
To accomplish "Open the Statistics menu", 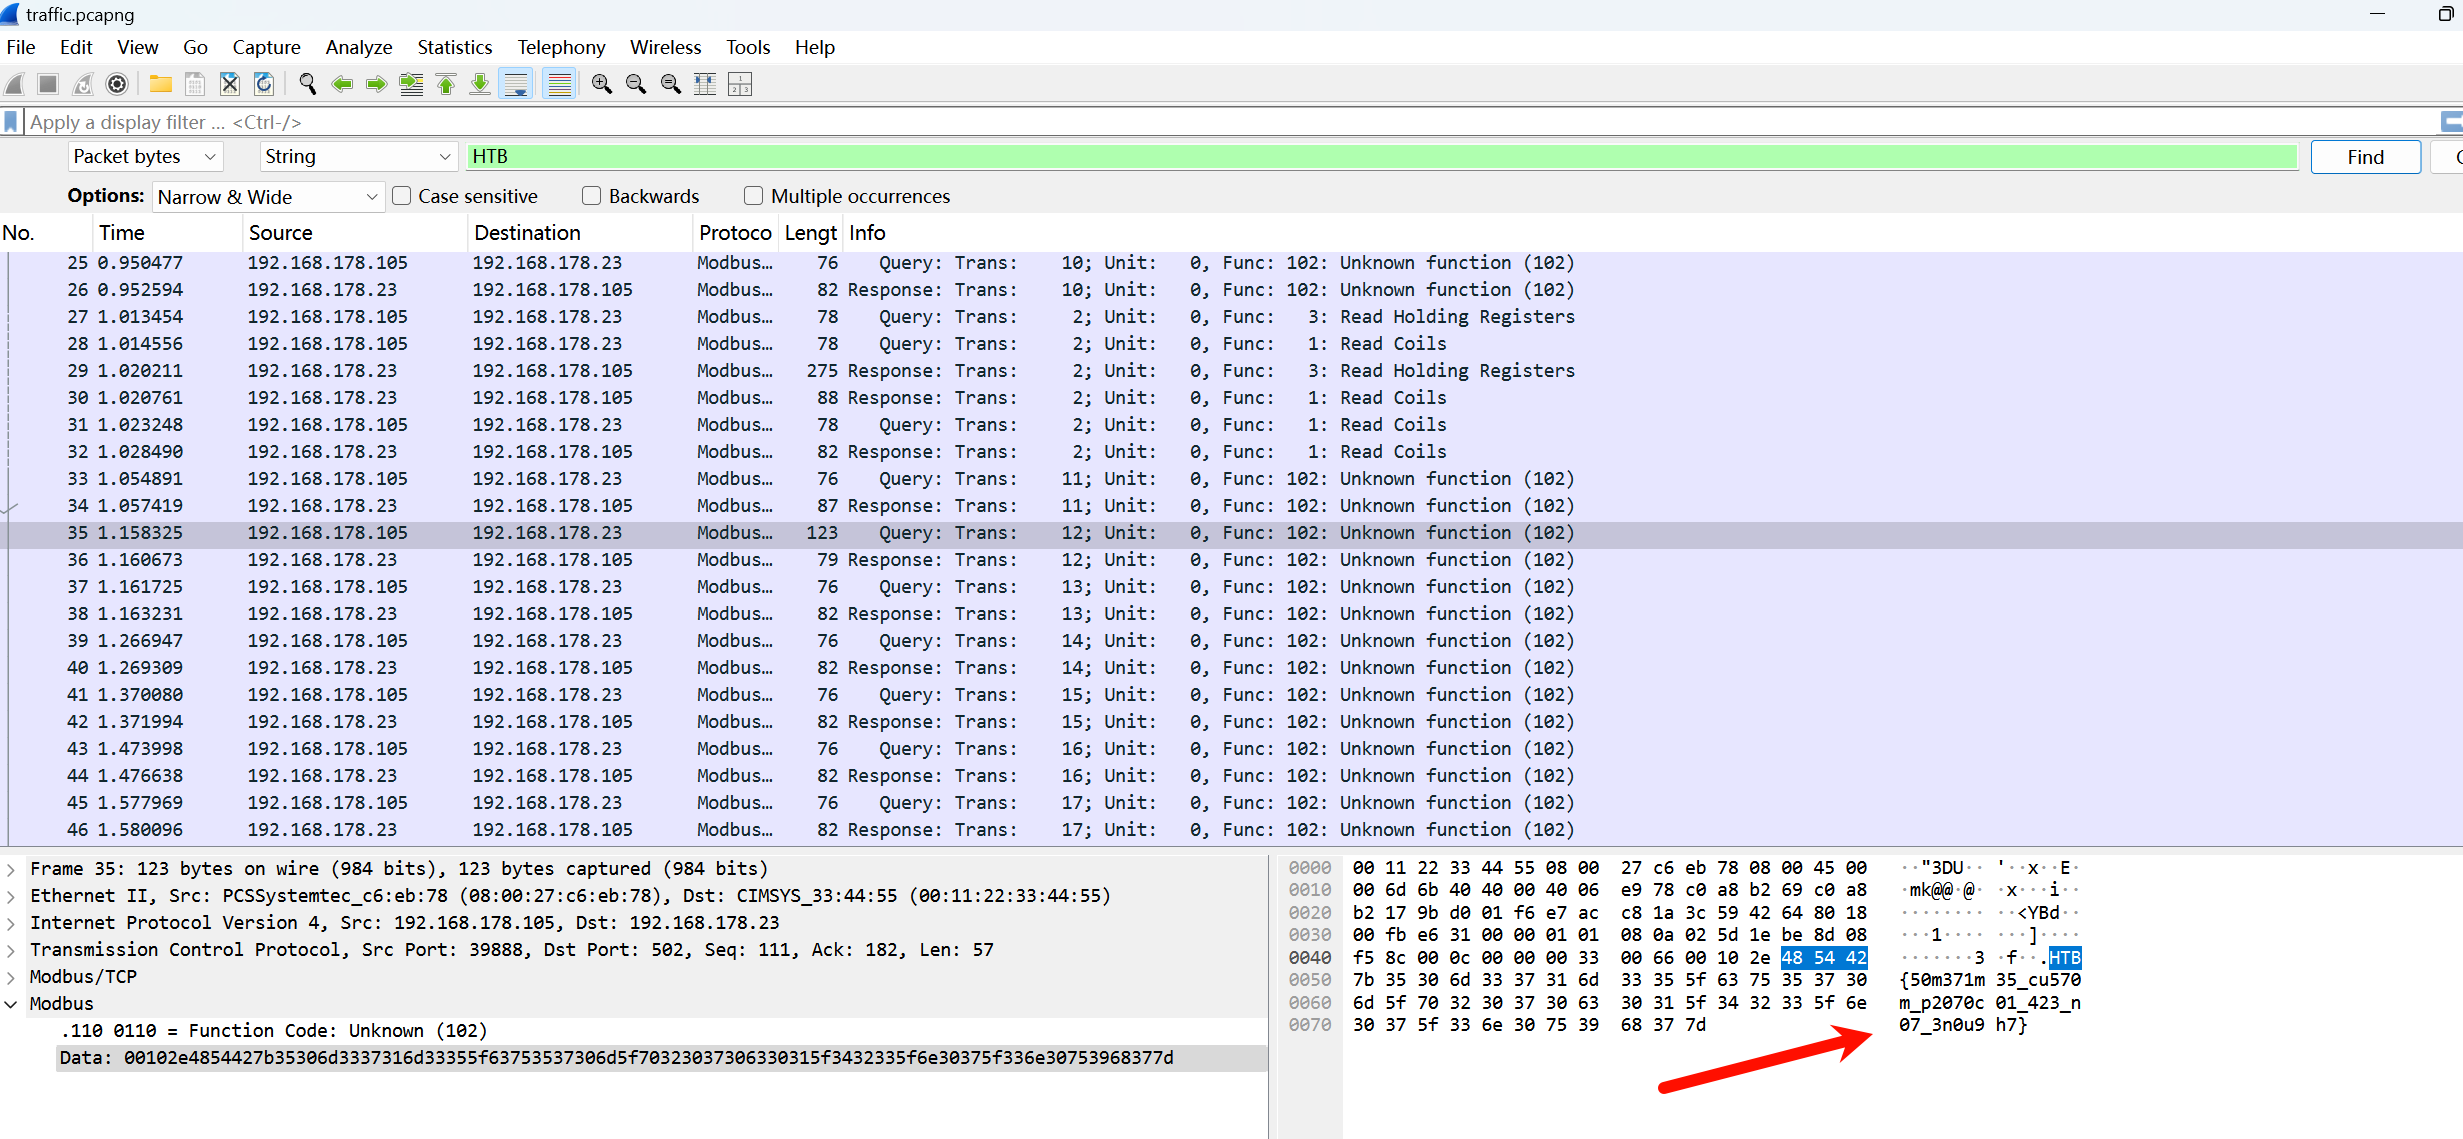I will 454,47.
